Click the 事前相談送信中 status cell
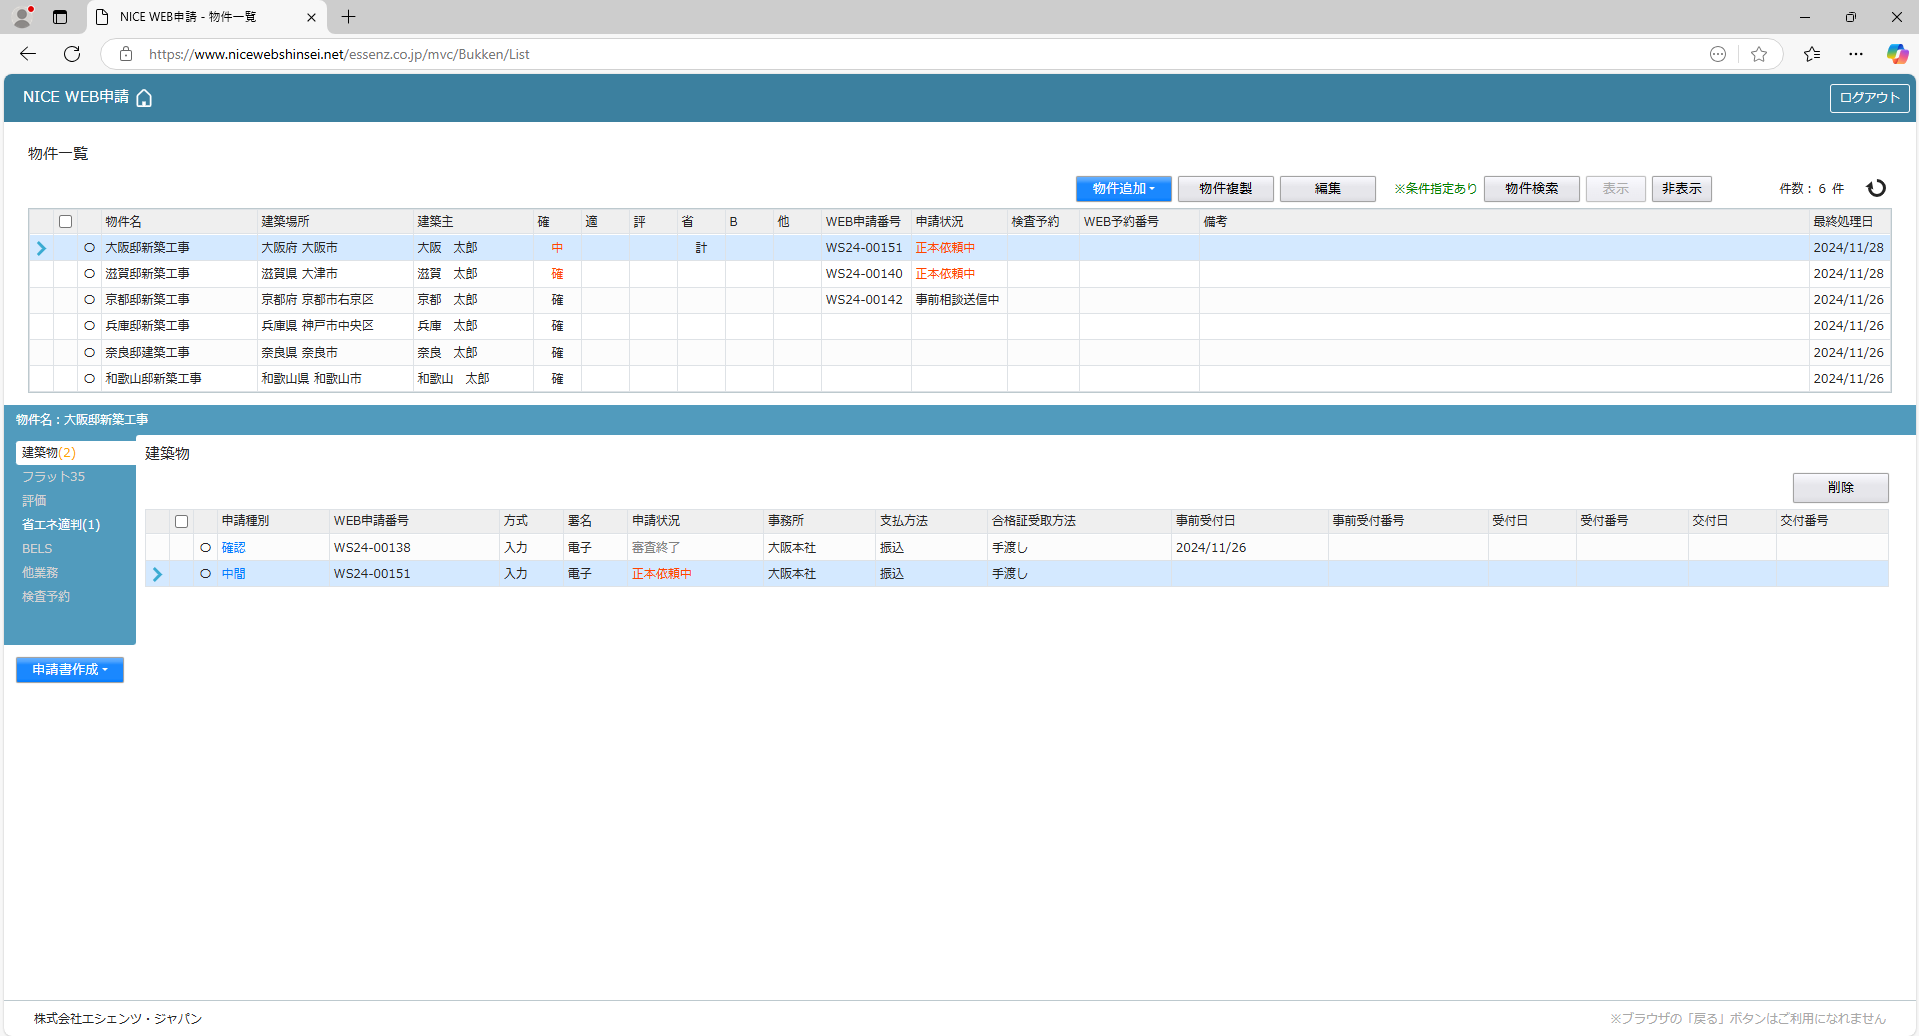Image resolution: width=1919 pixels, height=1036 pixels. [957, 300]
